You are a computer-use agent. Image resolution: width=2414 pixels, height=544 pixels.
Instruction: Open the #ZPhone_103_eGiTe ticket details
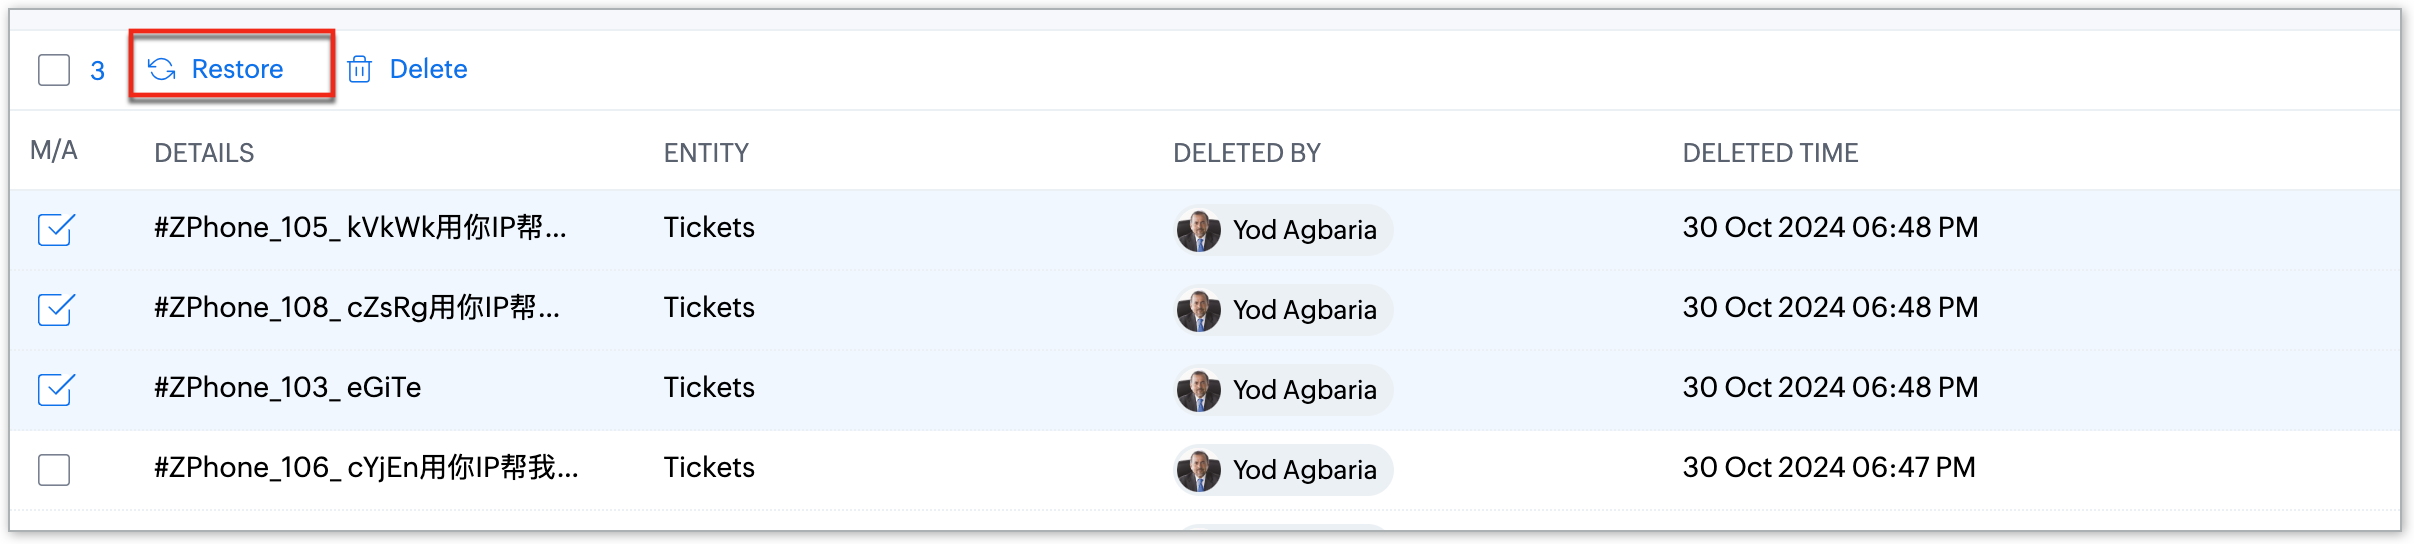click(x=288, y=388)
